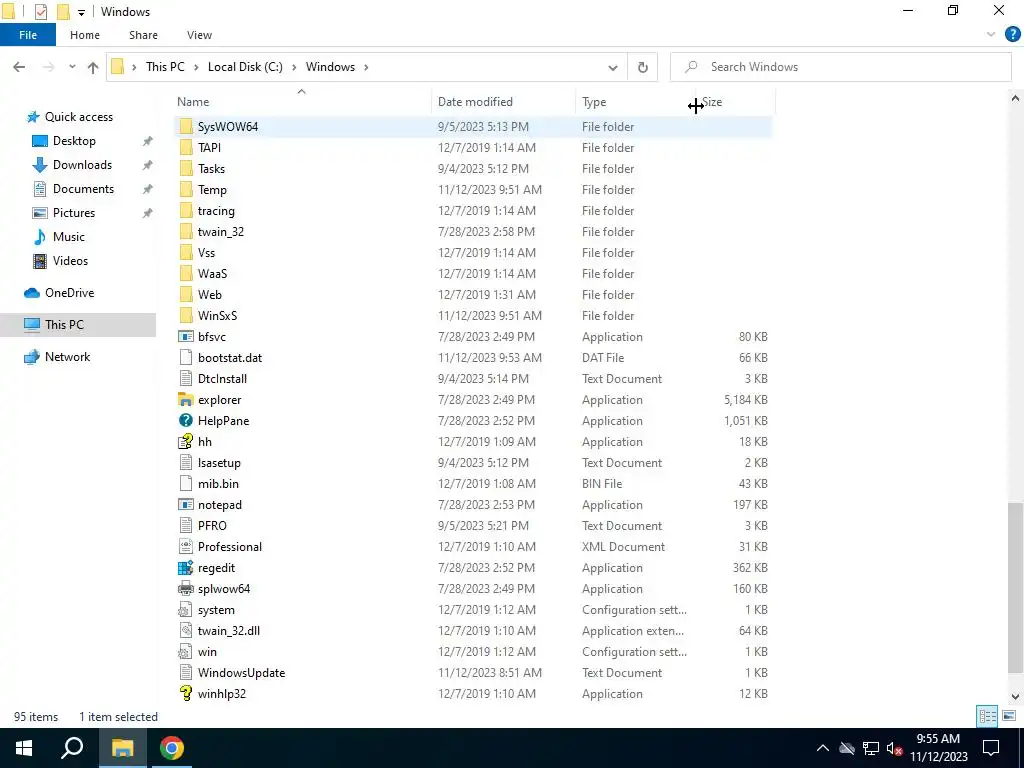Select the winhlp32 help icon

186,694
